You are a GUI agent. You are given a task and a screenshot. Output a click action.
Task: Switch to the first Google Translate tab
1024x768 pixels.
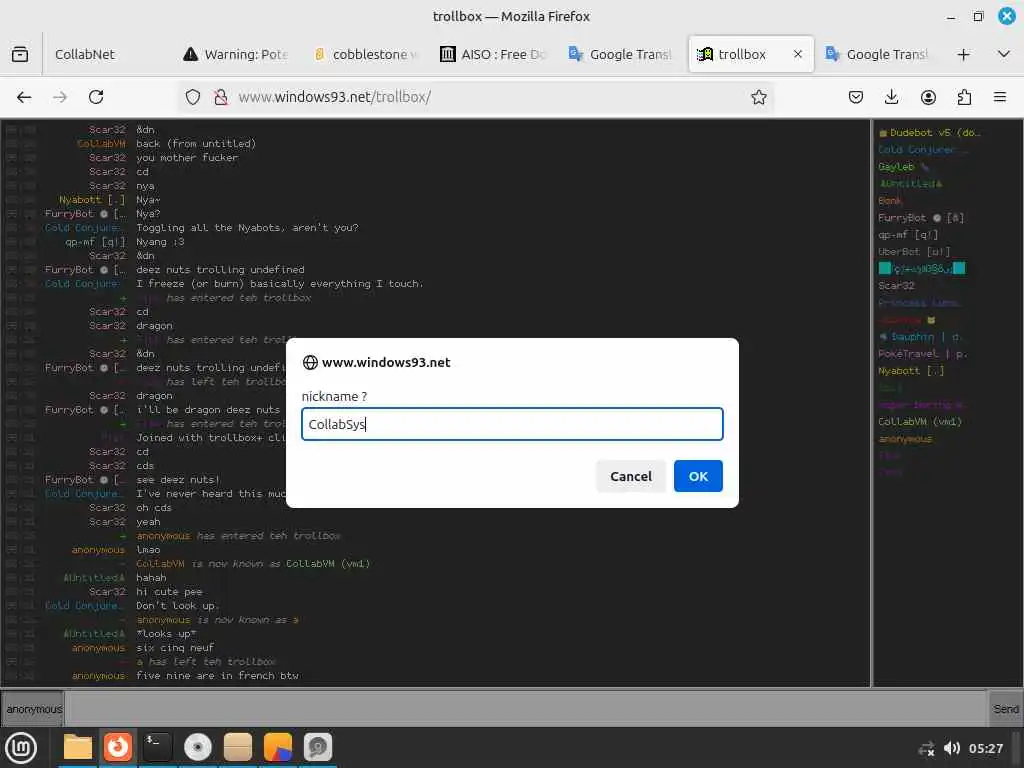(x=620, y=54)
